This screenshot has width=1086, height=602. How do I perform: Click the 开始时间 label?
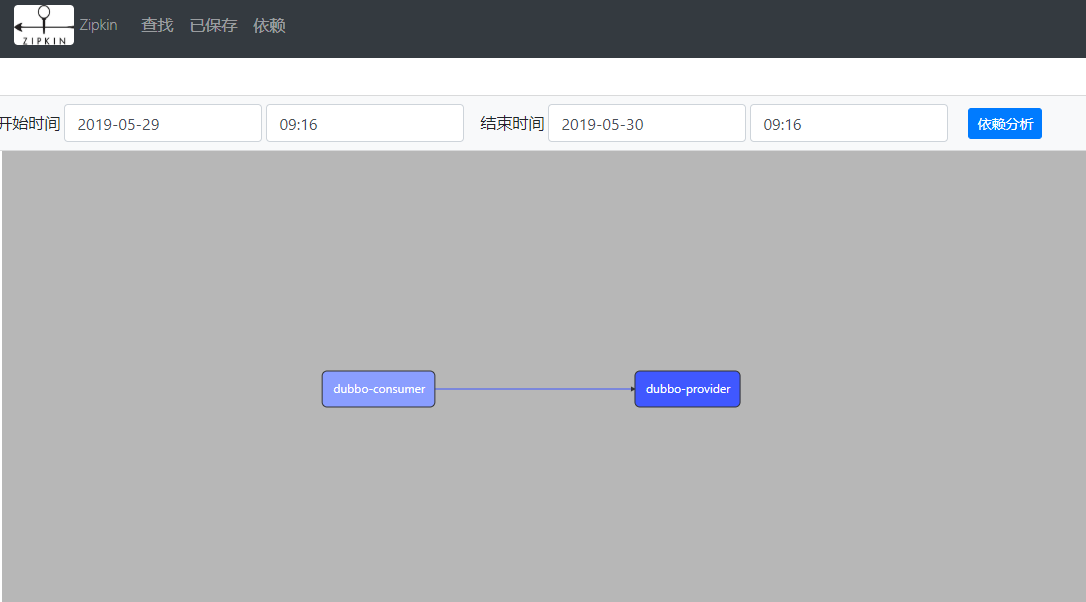(x=30, y=124)
